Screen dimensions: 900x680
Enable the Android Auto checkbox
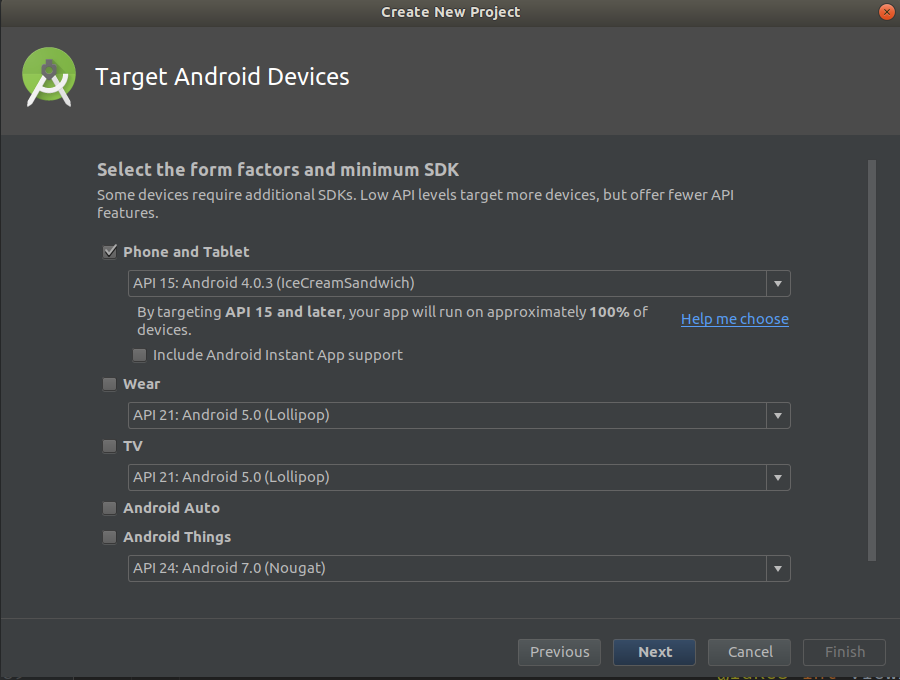pyautogui.click(x=109, y=508)
